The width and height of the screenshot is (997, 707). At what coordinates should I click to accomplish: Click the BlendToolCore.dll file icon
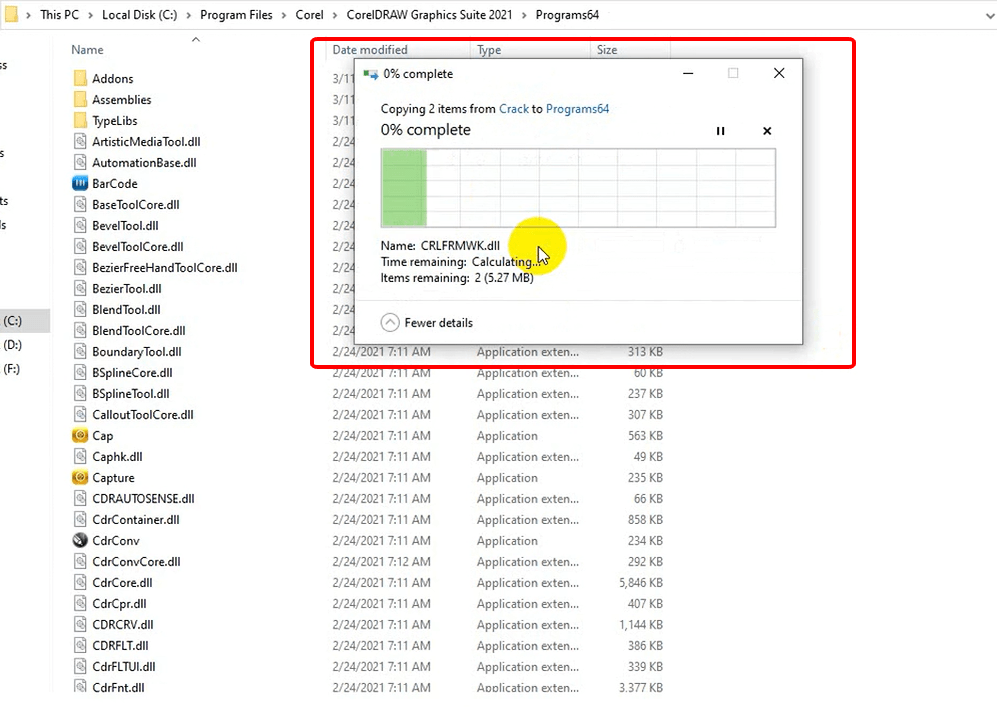80,330
